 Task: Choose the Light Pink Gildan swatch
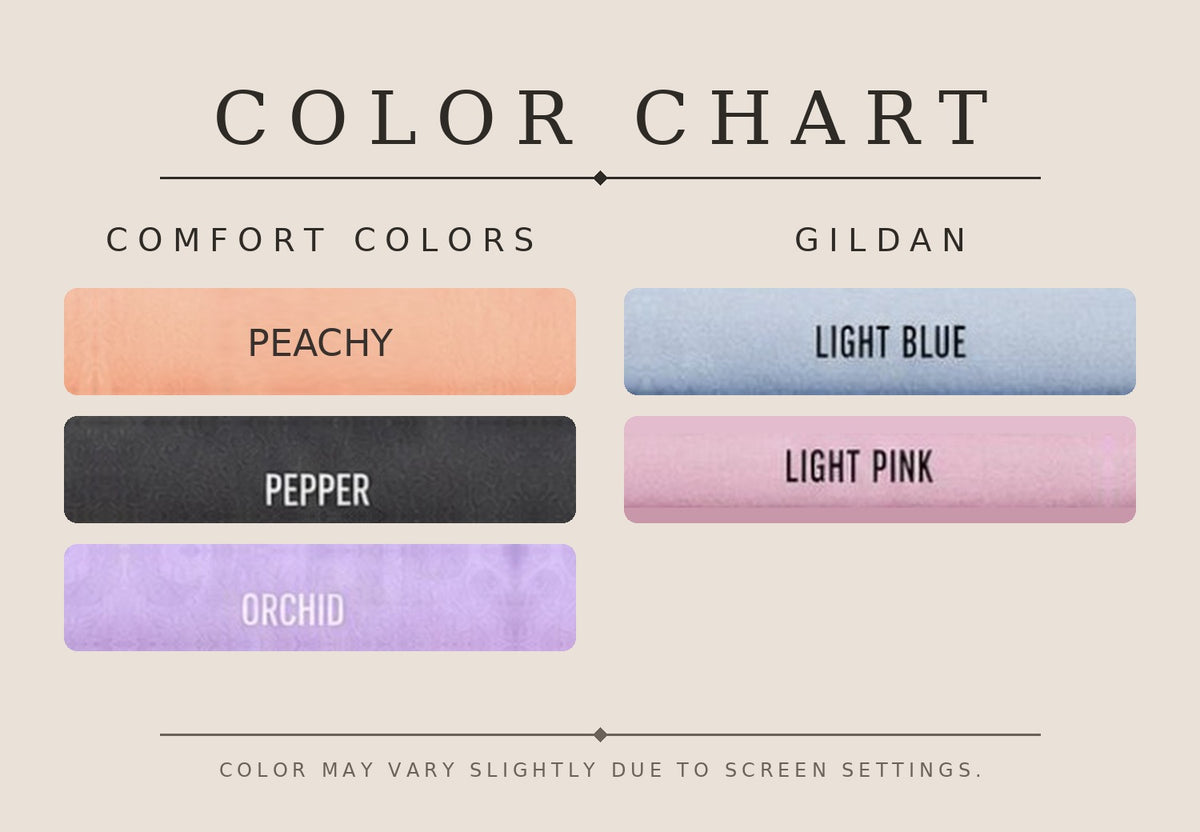[880, 469]
